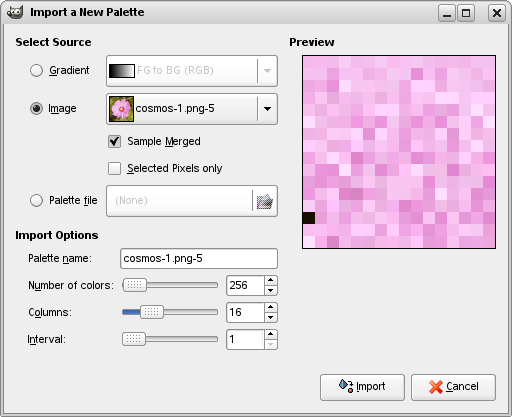Decrease Number of colors with down arrow
The height and width of the screenshot is (417, 512).
tap(271, 290)
